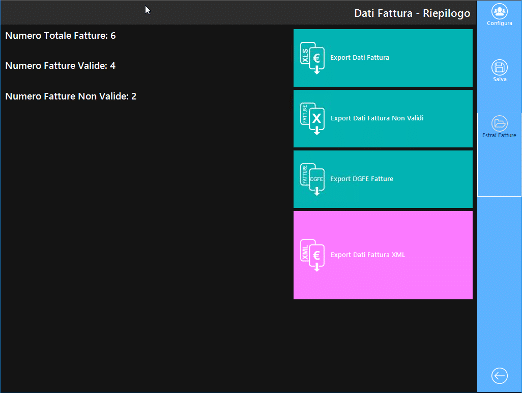Click the Dati Fattura - Riepilogo title
Screen dimensions: 522x393
[412, 13]
